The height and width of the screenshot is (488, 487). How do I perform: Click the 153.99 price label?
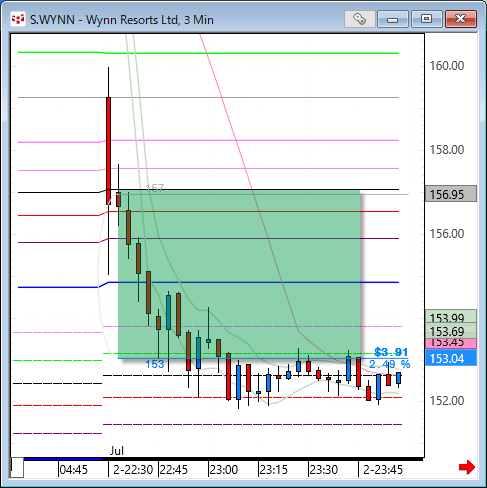click(x=451, y=316)
